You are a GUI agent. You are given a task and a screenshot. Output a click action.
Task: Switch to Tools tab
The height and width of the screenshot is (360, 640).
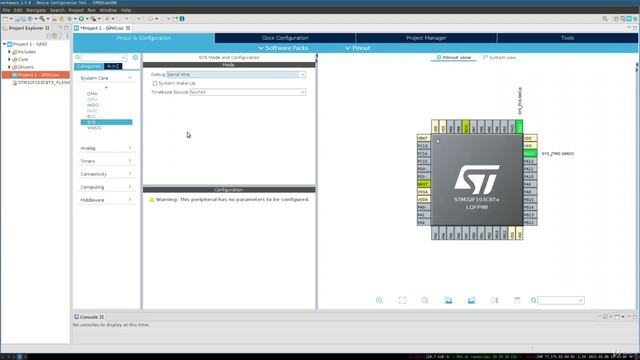click(x=567, y=38)
